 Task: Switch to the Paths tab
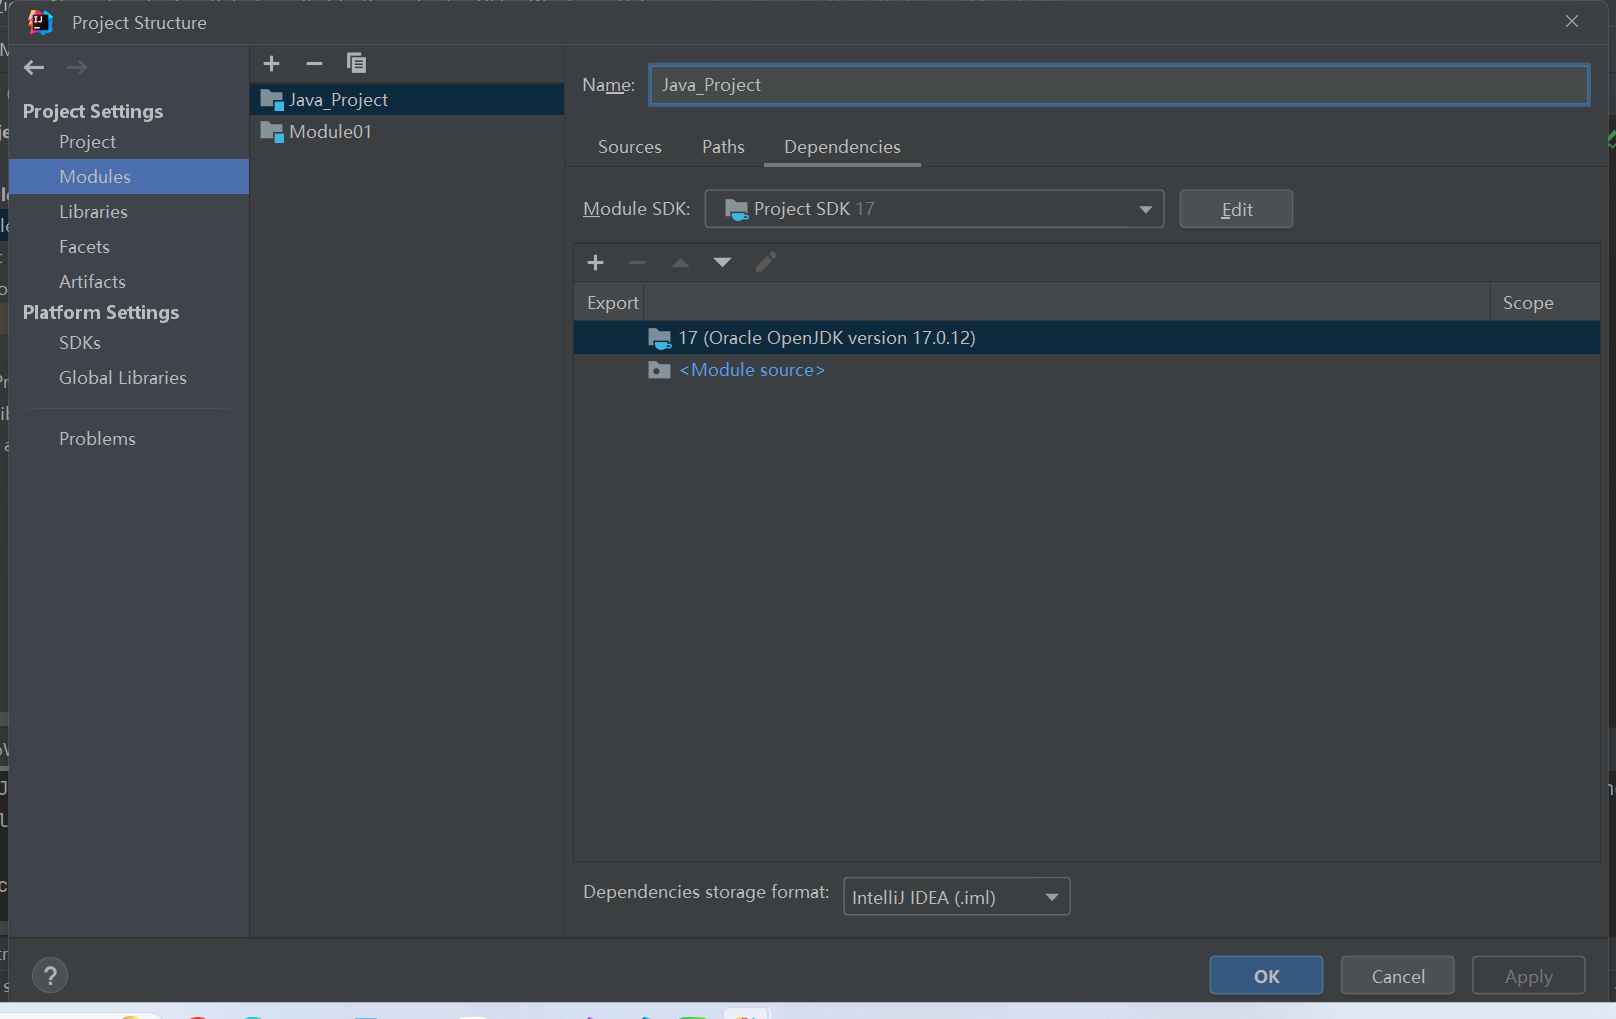[723, 147]
